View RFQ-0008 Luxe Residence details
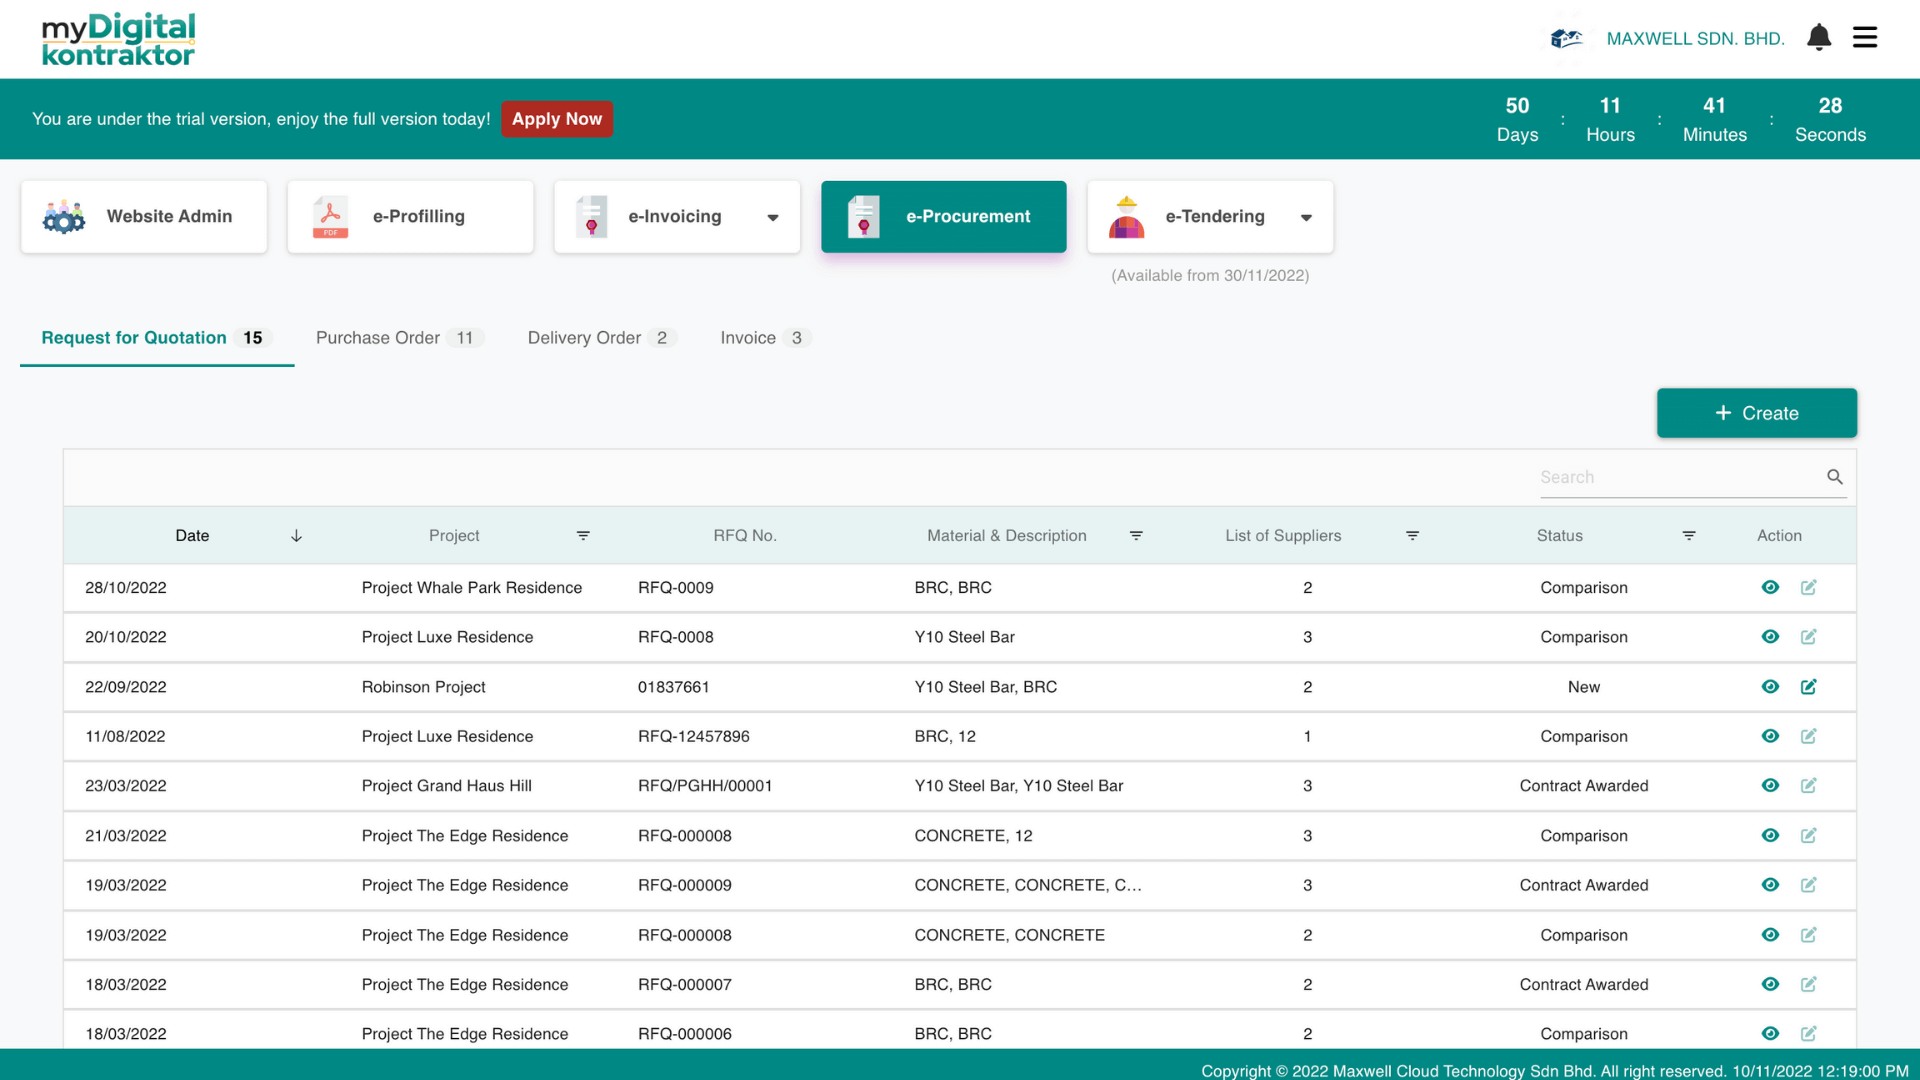 [1770, 637]
